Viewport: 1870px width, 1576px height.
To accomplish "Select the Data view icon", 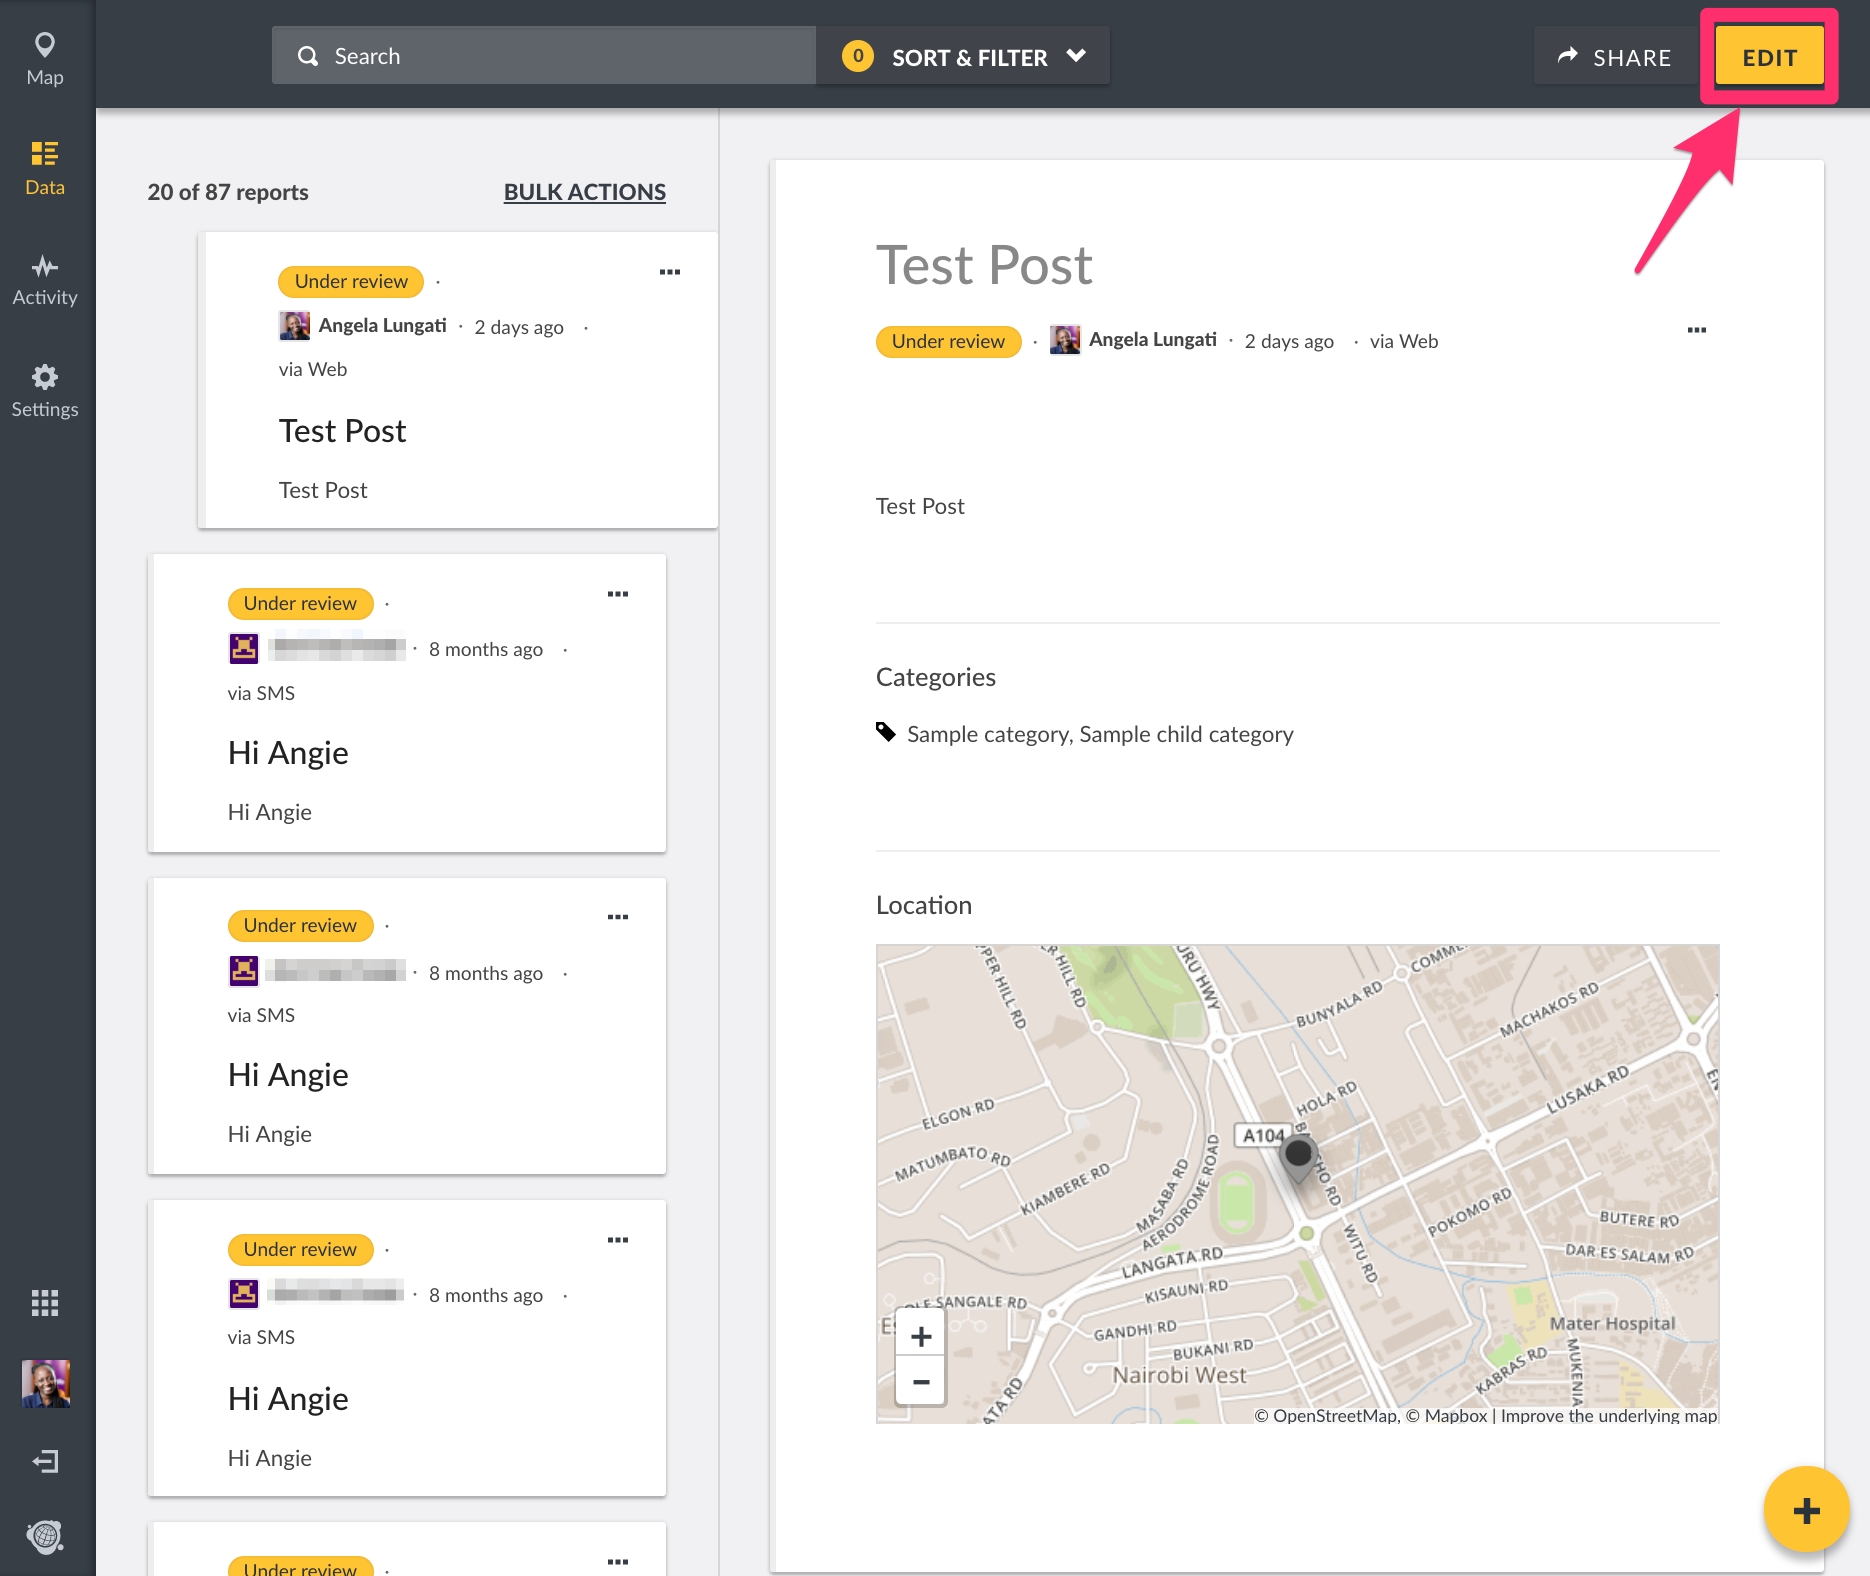I will pyautogui.click(x=45, y=167).
